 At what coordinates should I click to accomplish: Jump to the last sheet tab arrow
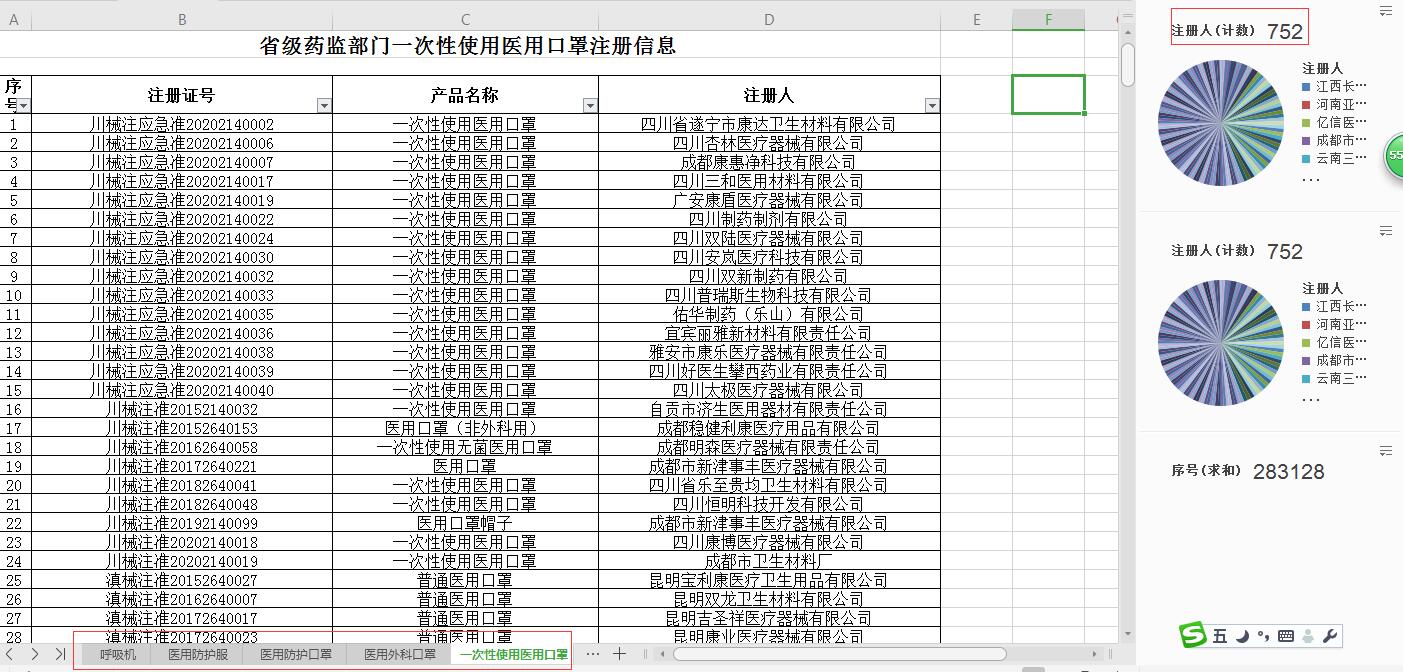59,654
